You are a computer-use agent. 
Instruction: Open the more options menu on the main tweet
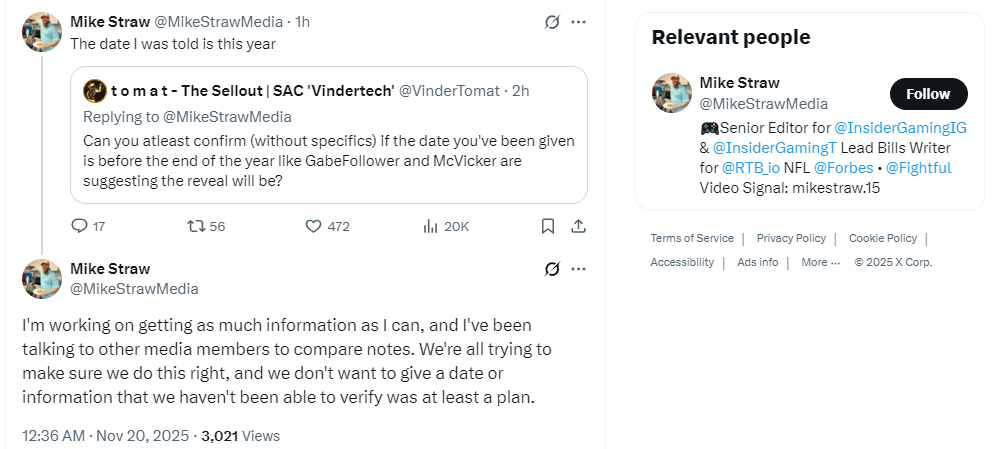click(x=578, y=270)
